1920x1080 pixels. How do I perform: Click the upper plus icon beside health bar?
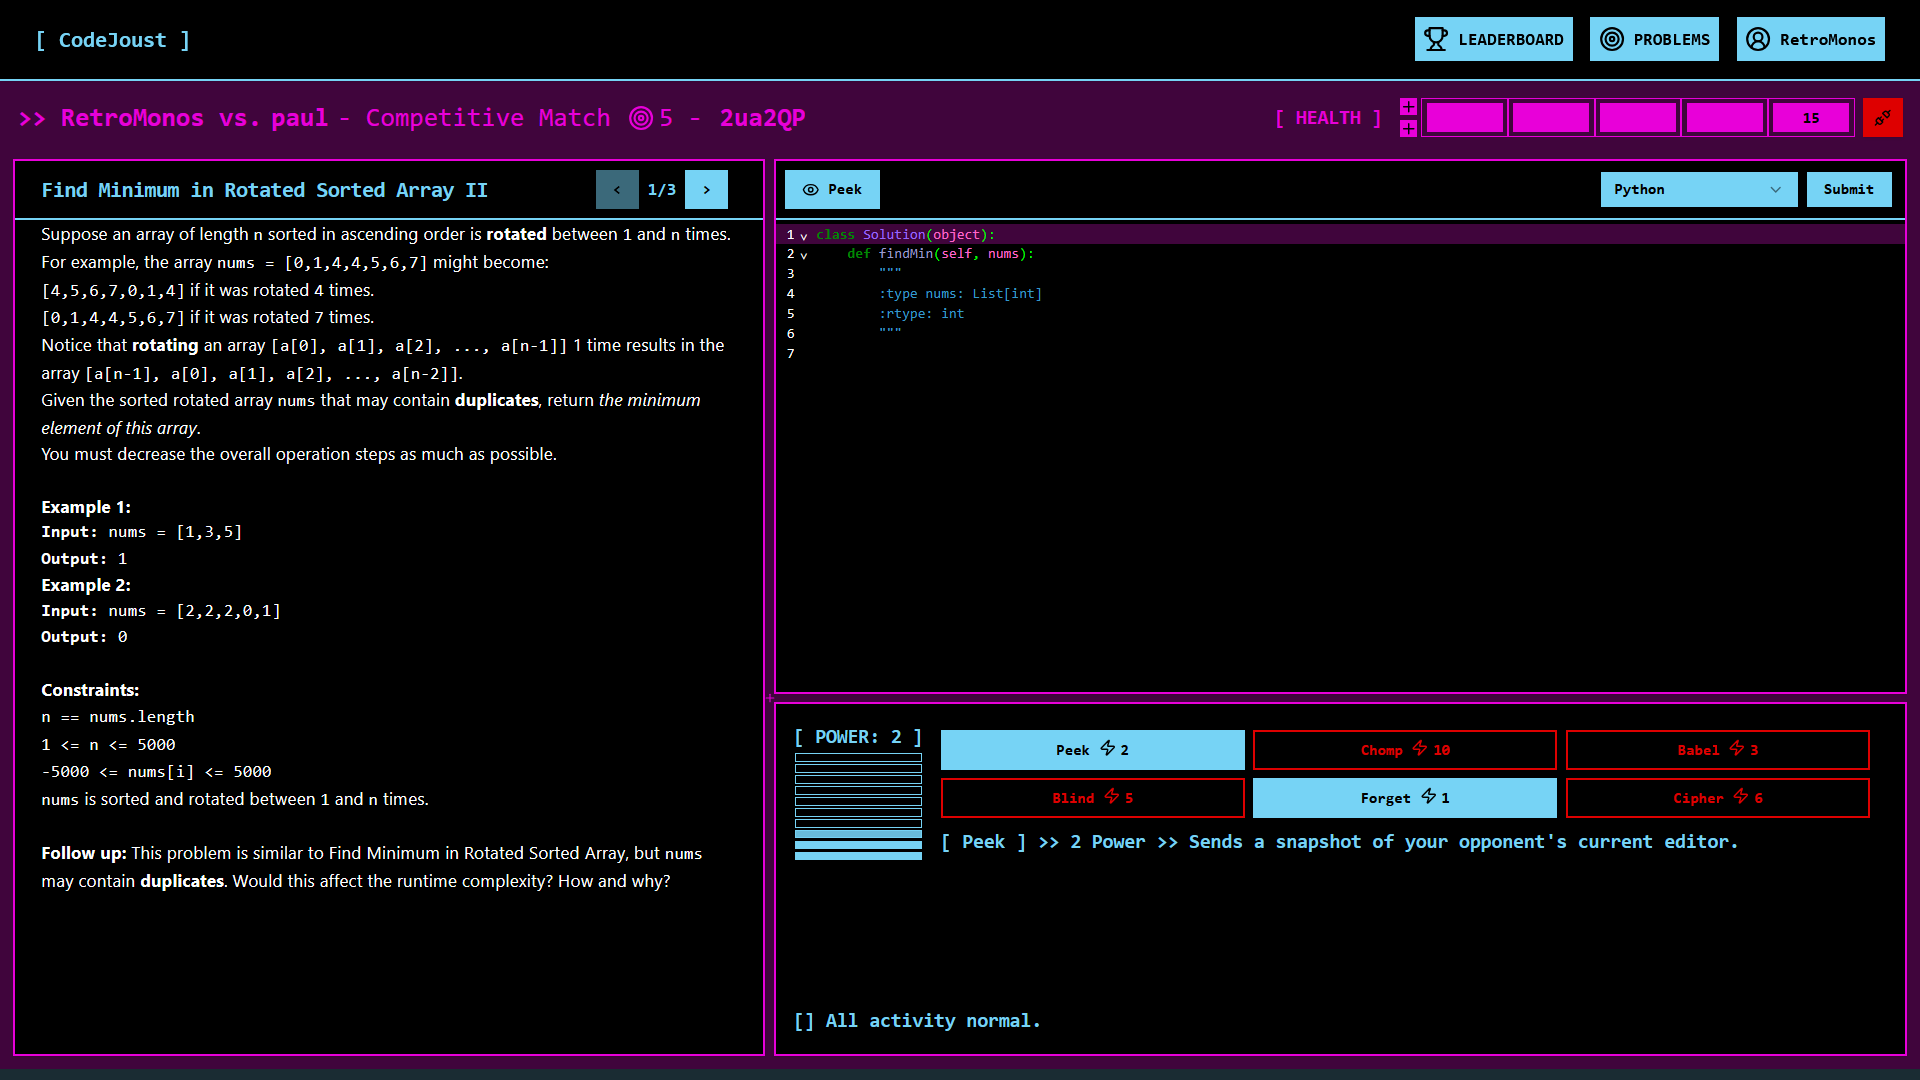(1408, 107)
